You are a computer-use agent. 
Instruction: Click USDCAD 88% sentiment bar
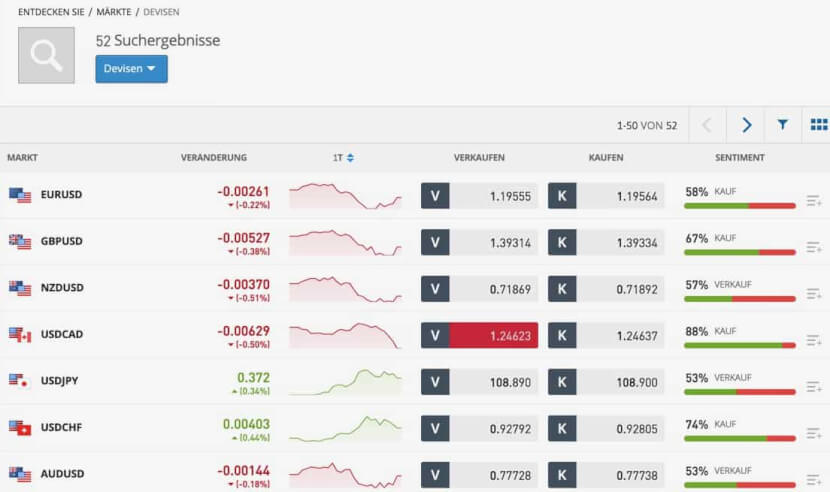(x=740, y=345)
